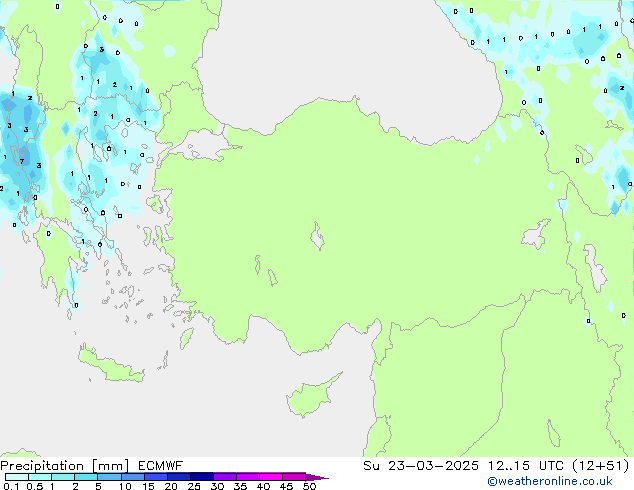Click the '20' legend scale label
This screenshot has height=490, width=634.
click(171, 486)
